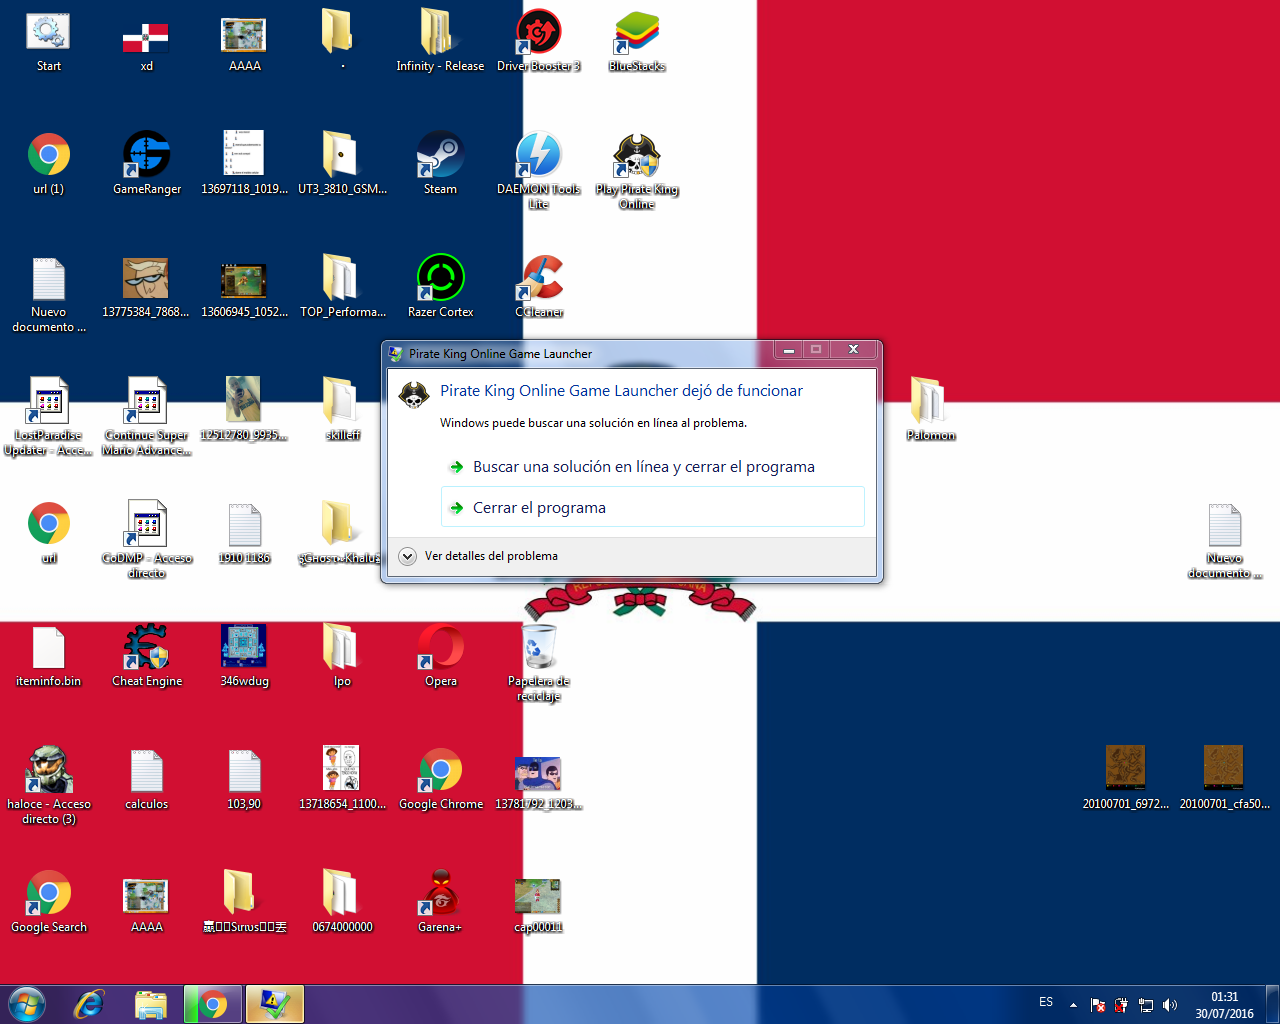Open the Windows Start menu orb
Viewport: 1280px width, 1024px height.
point(27,1004)
